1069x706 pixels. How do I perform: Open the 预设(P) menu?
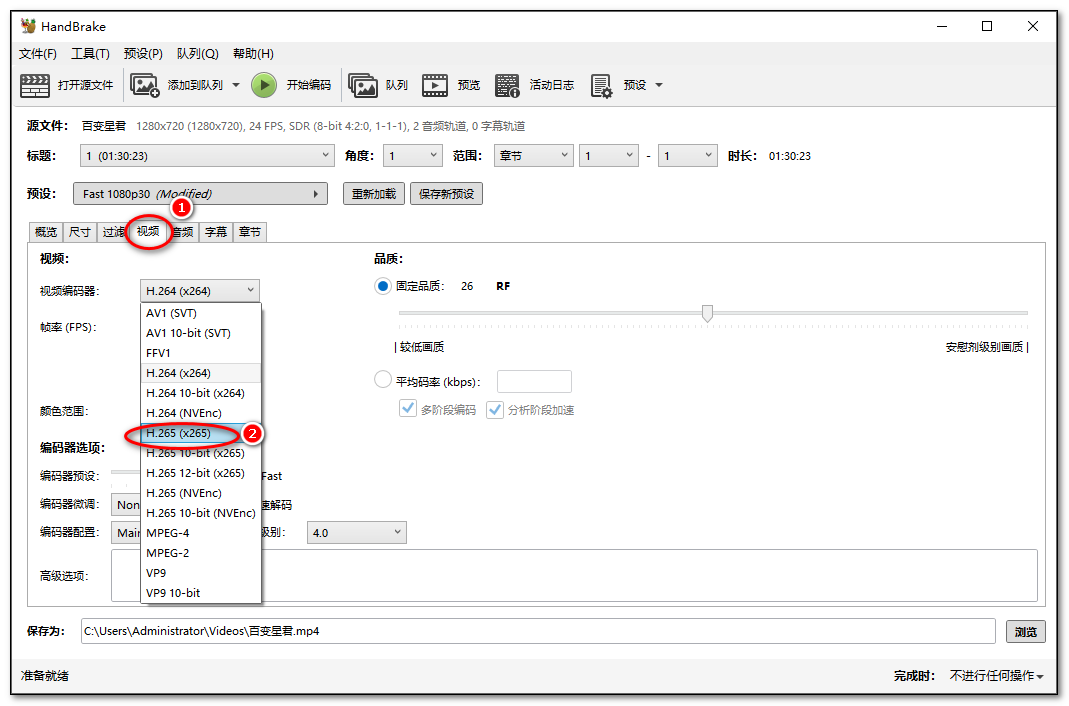pyautogui.click(x=143, y=54)
